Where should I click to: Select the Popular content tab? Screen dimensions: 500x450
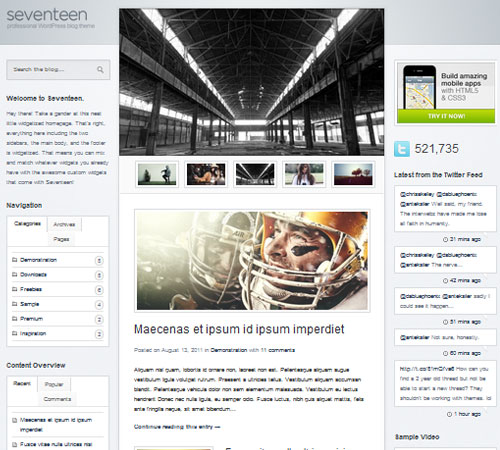tap(54, 385)
